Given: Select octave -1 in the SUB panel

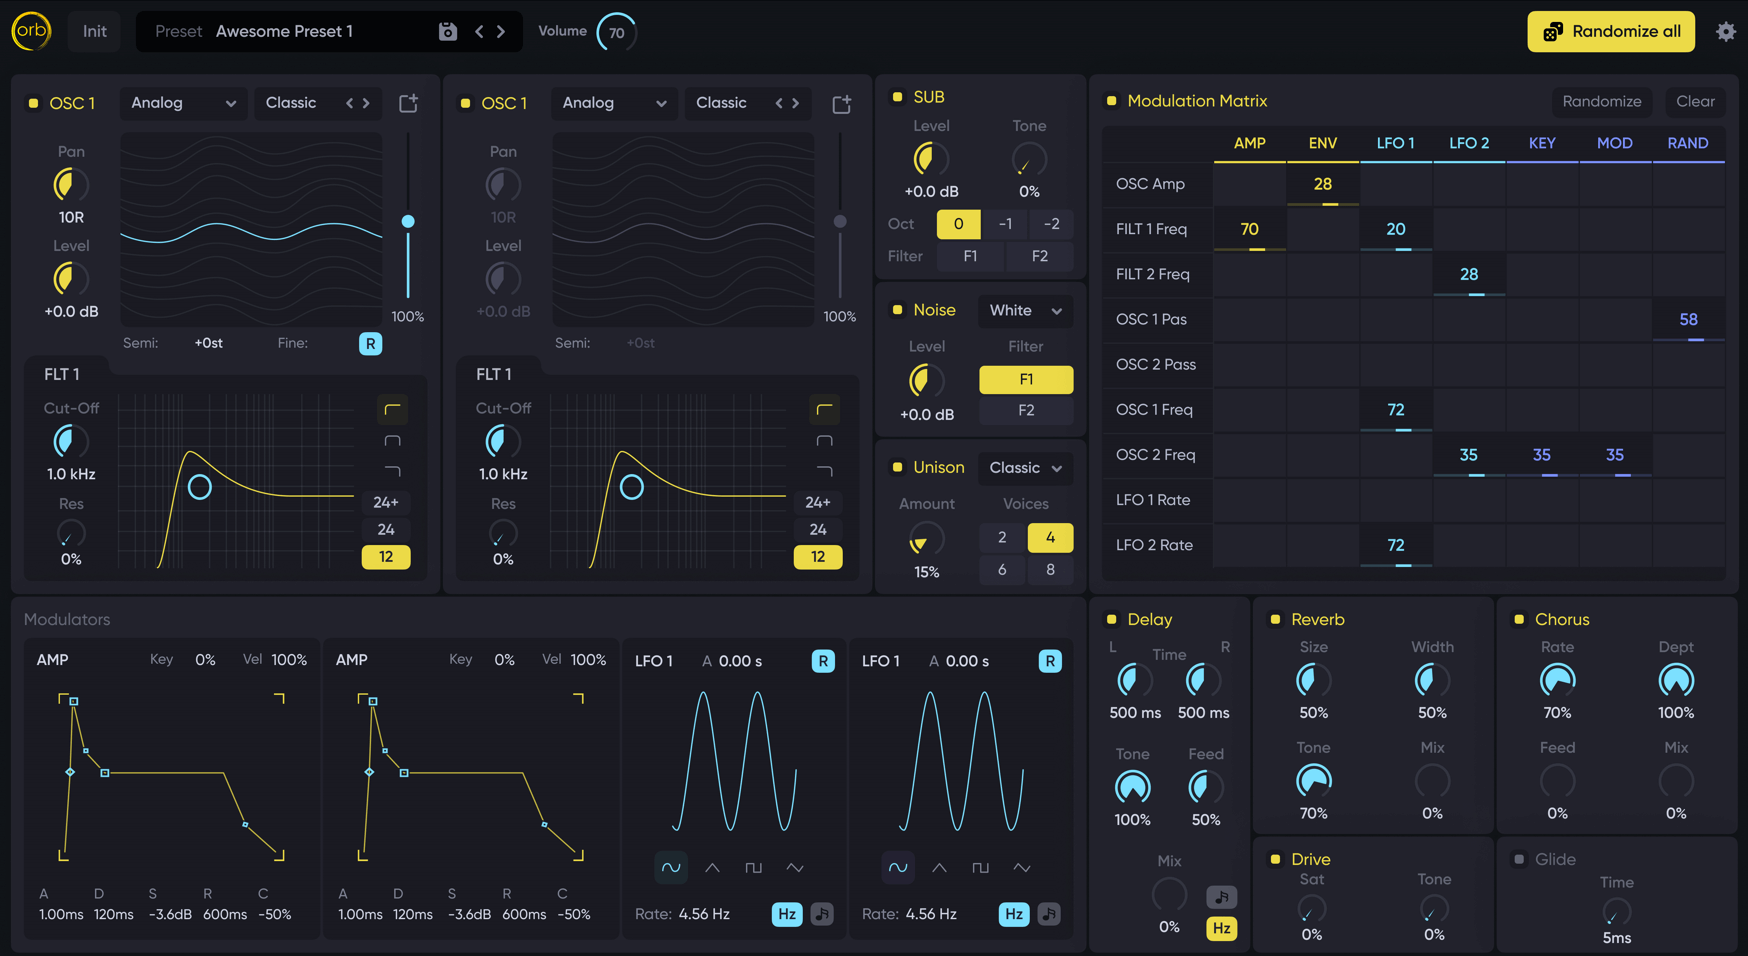Looking at the screenshot, I should coord(1004,224).
